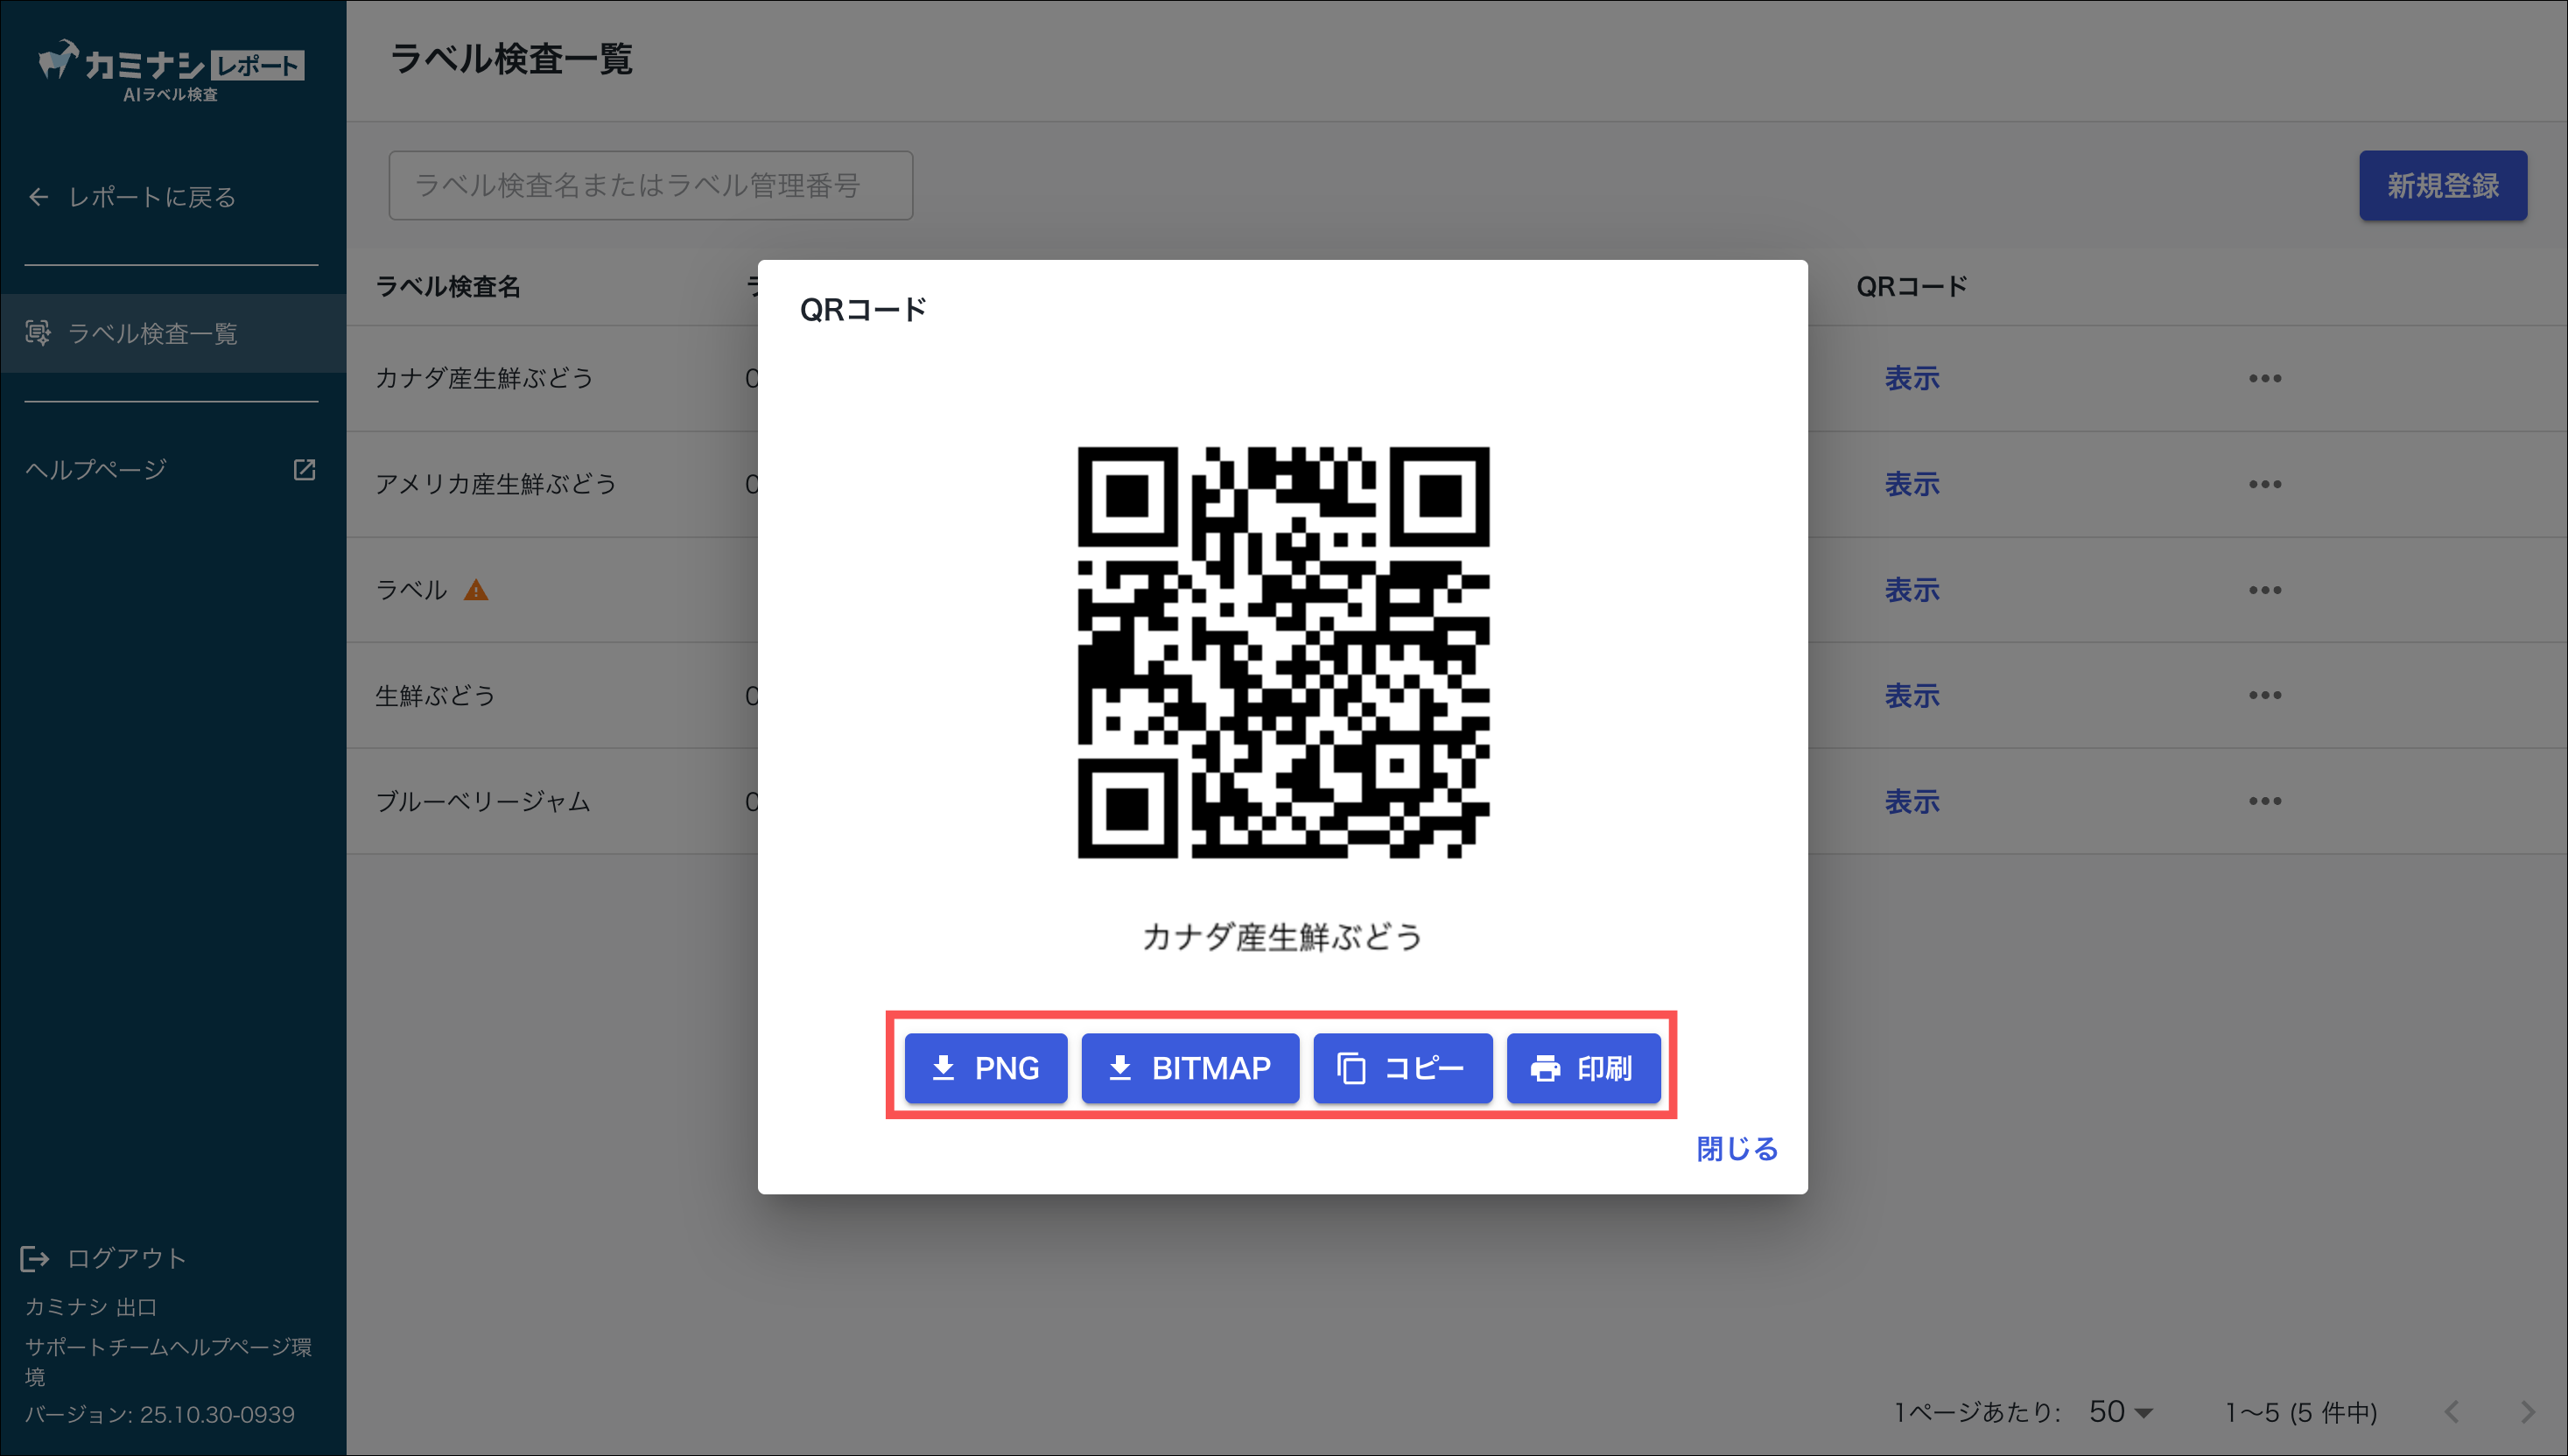
Task: Open ヘルプページ external link icon
Action: (304, 469)
